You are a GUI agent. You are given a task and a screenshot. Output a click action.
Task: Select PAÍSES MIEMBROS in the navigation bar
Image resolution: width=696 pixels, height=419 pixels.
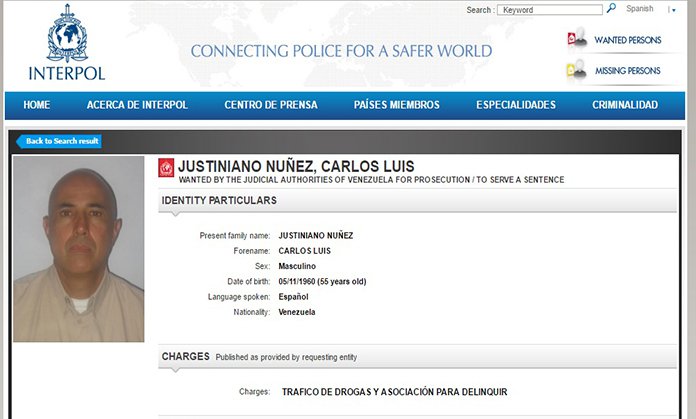click(x=396, y=105)
